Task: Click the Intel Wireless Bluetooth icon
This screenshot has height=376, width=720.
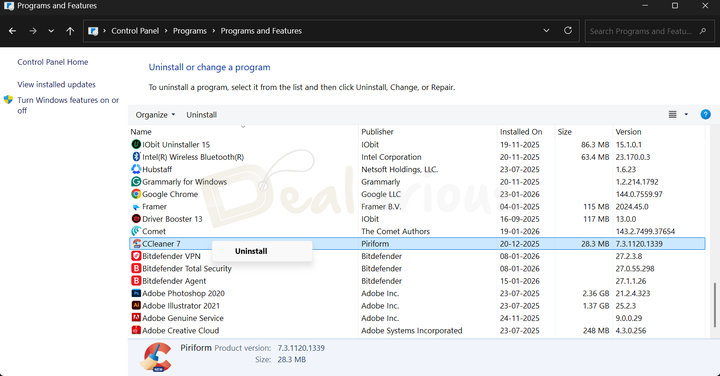Action: 136,157
